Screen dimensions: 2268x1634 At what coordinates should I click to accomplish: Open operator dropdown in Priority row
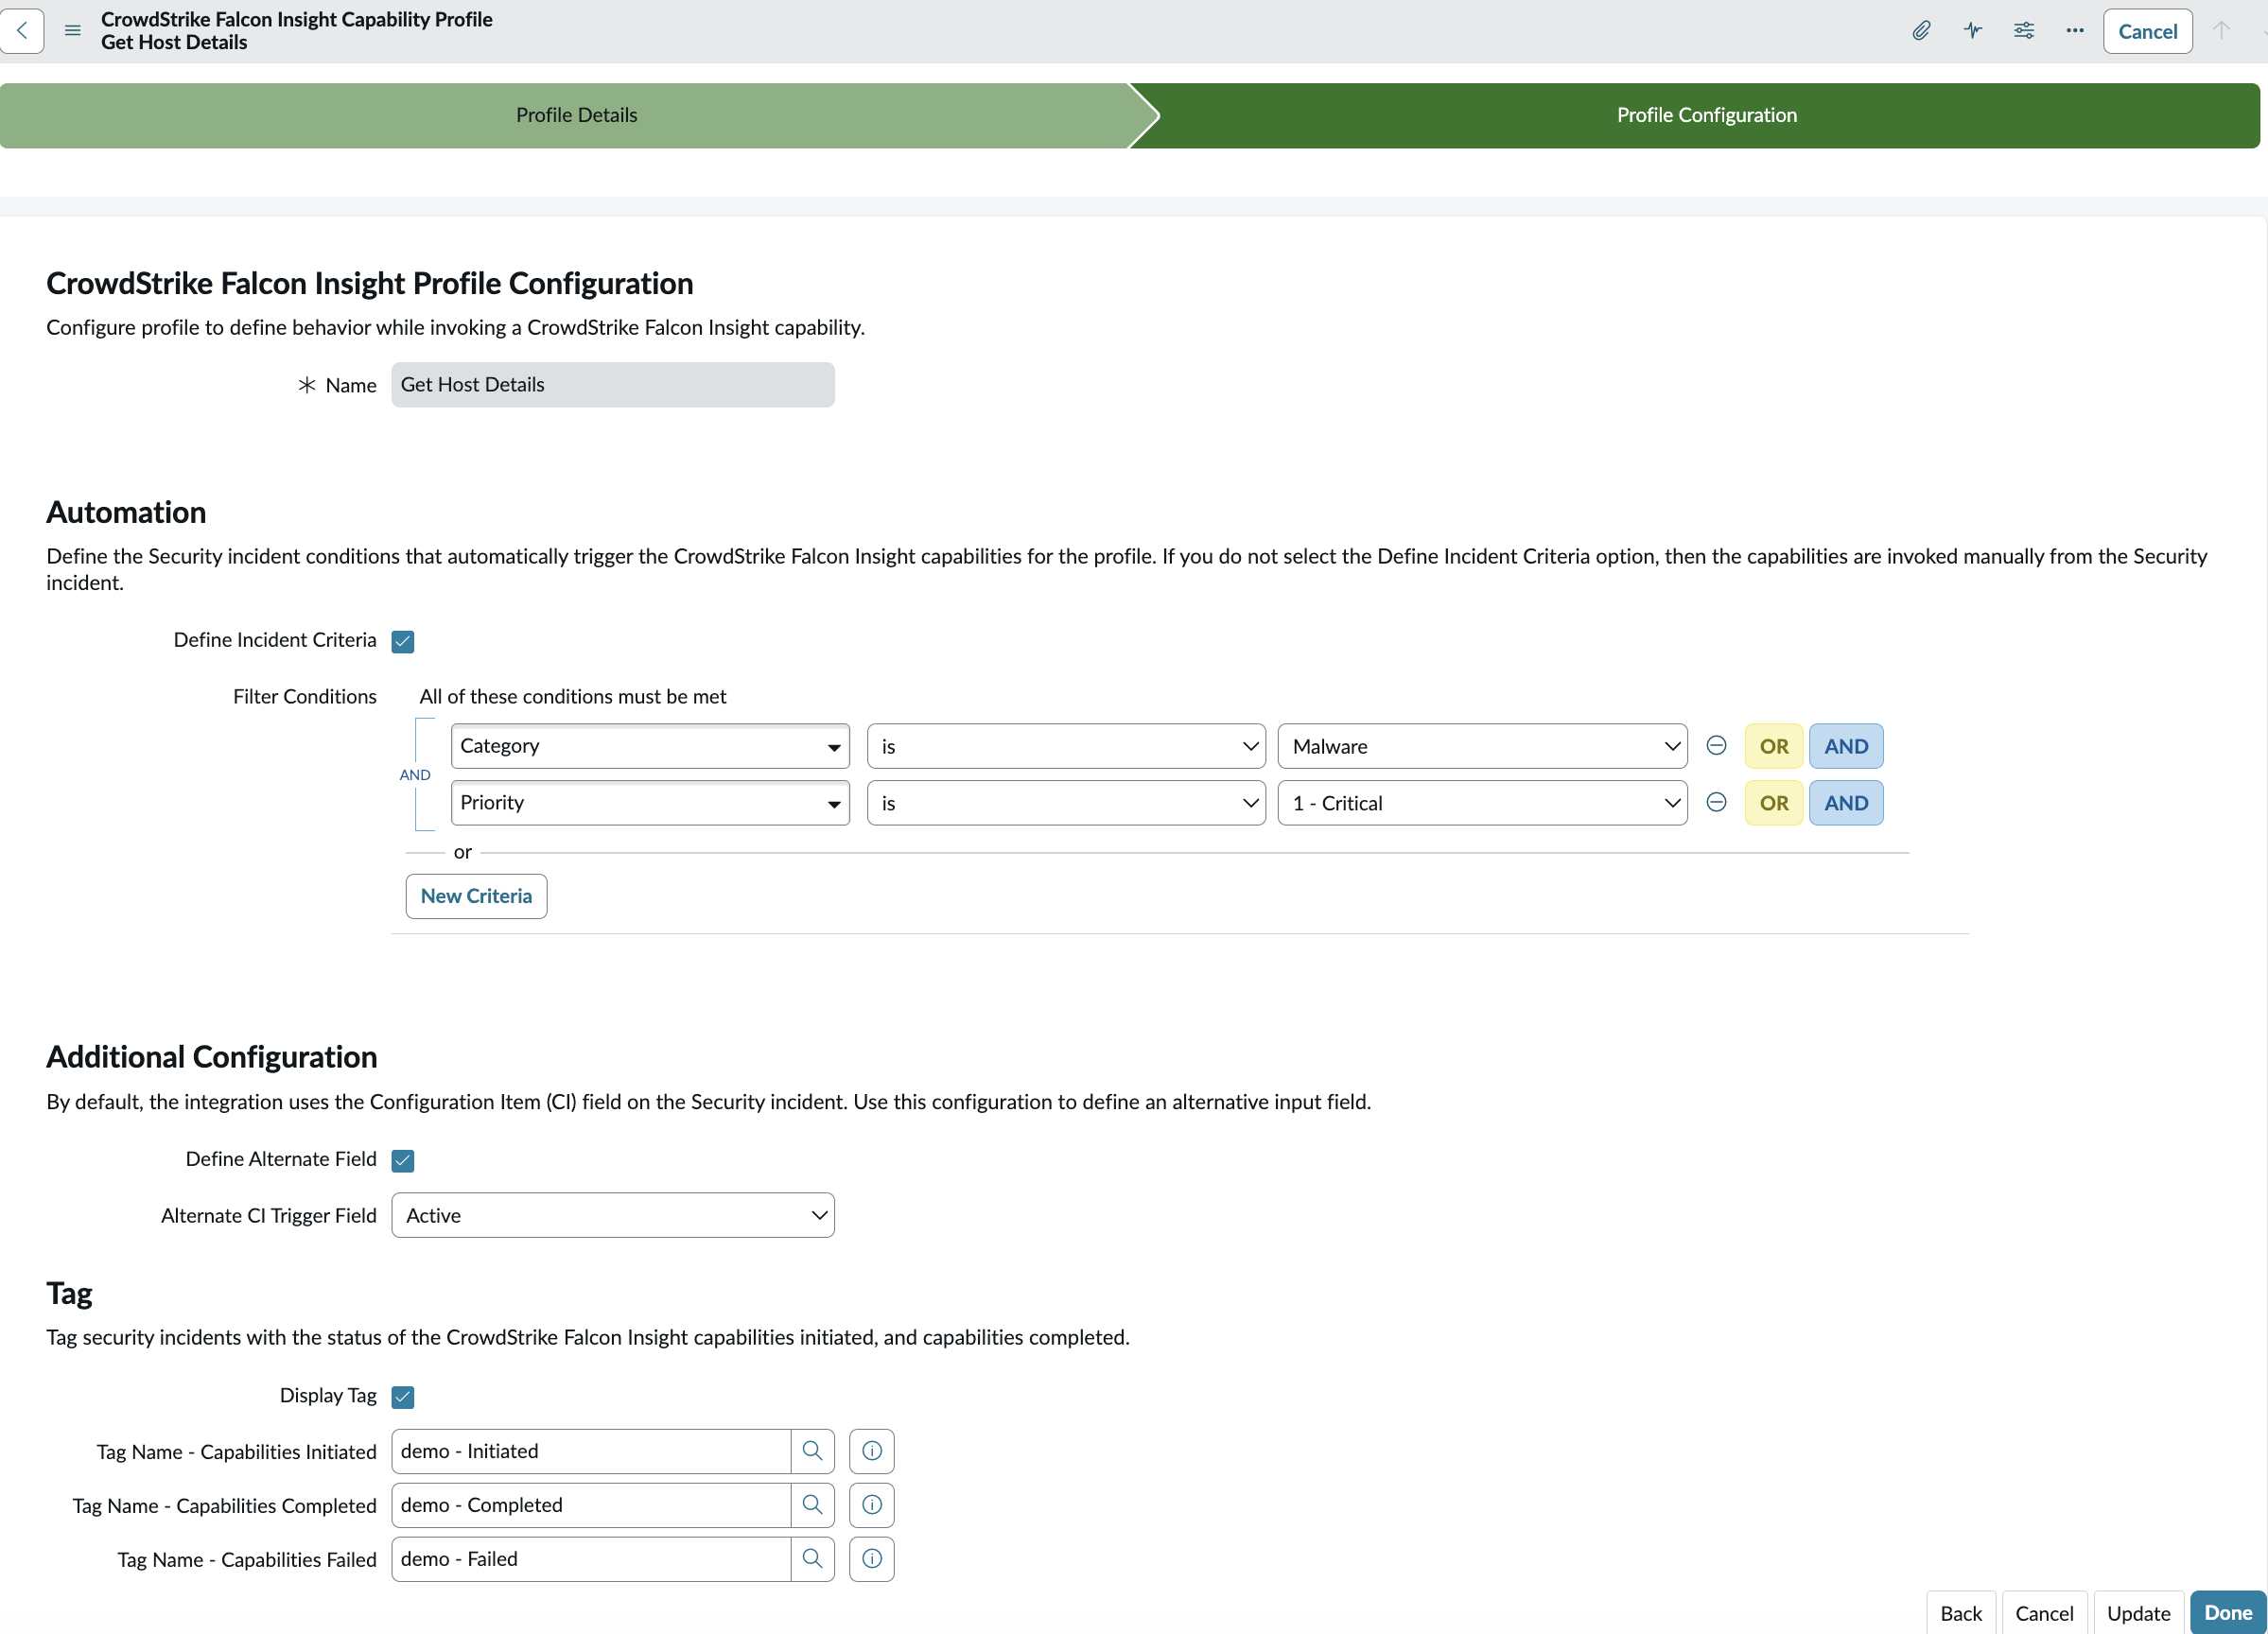[1066, 803]
